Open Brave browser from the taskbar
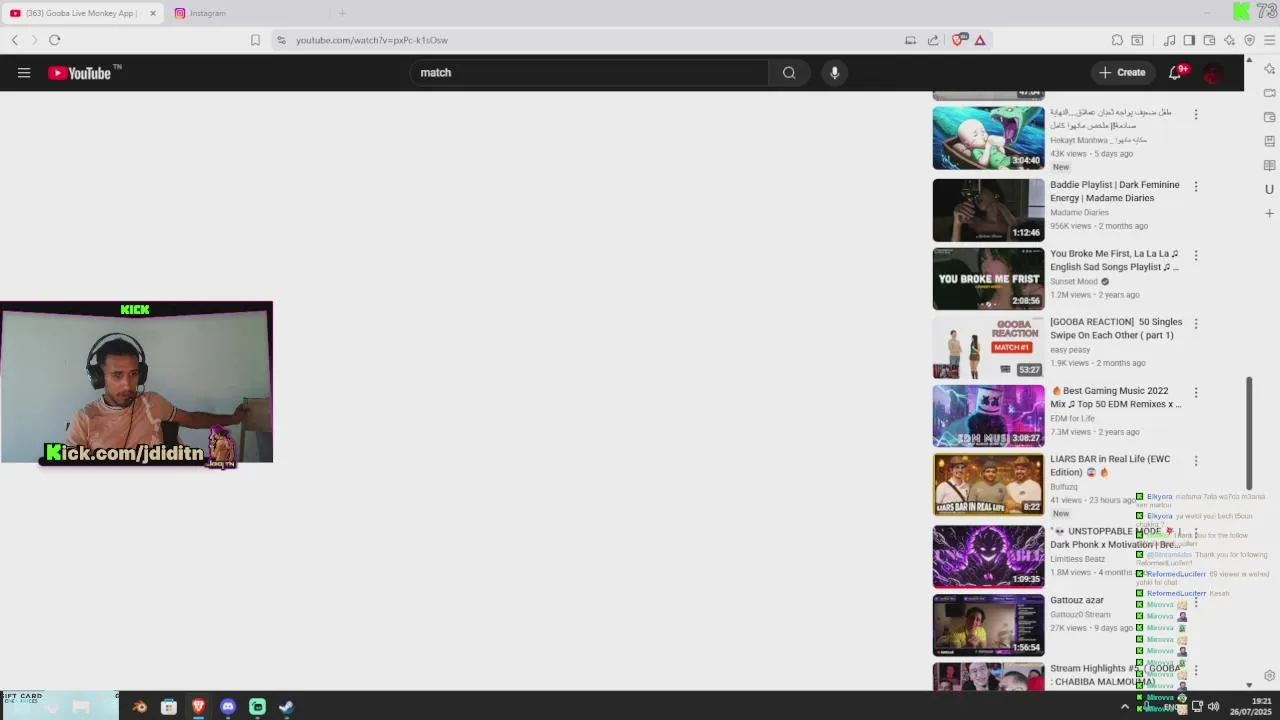 point(198,707)
